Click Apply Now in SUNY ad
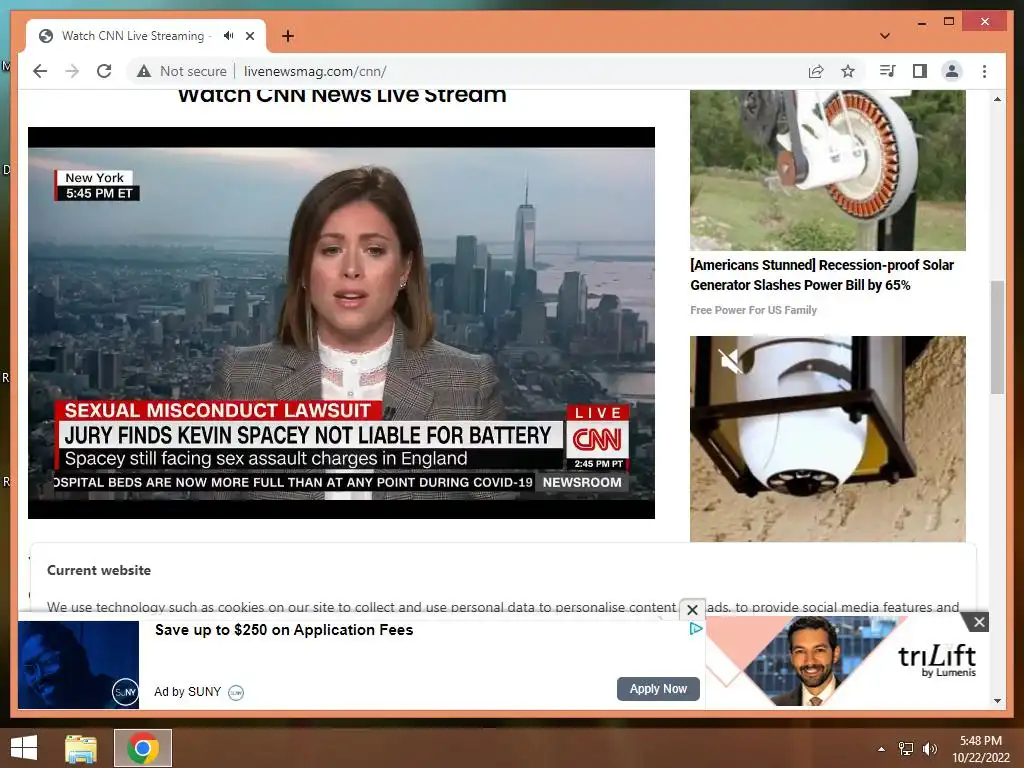The height and width of the screenshot is (768, 1024). point(658,688)
